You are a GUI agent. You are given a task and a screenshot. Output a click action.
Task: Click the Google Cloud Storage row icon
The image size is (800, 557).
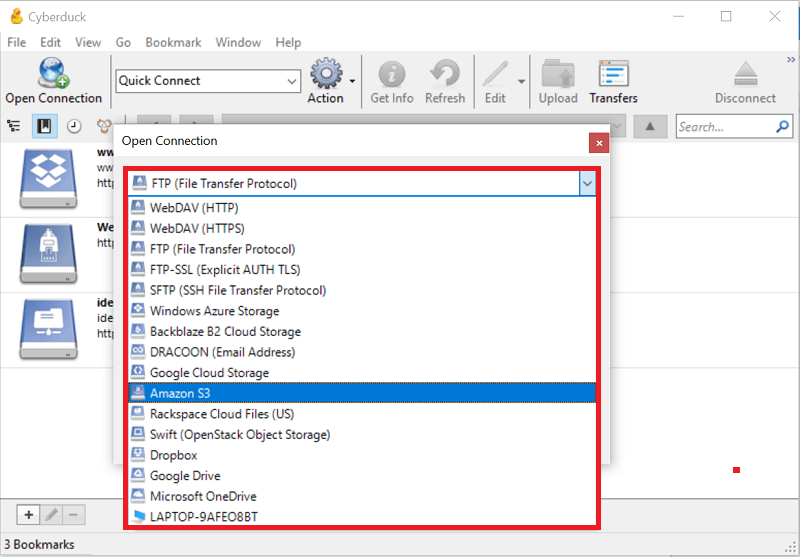pos(138,372)
